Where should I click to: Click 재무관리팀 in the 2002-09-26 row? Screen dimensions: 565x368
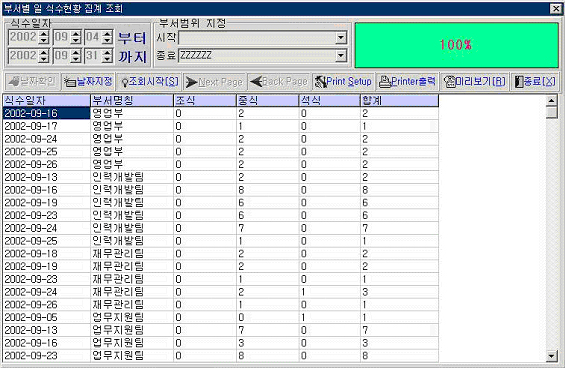click(x=132, y=305)
